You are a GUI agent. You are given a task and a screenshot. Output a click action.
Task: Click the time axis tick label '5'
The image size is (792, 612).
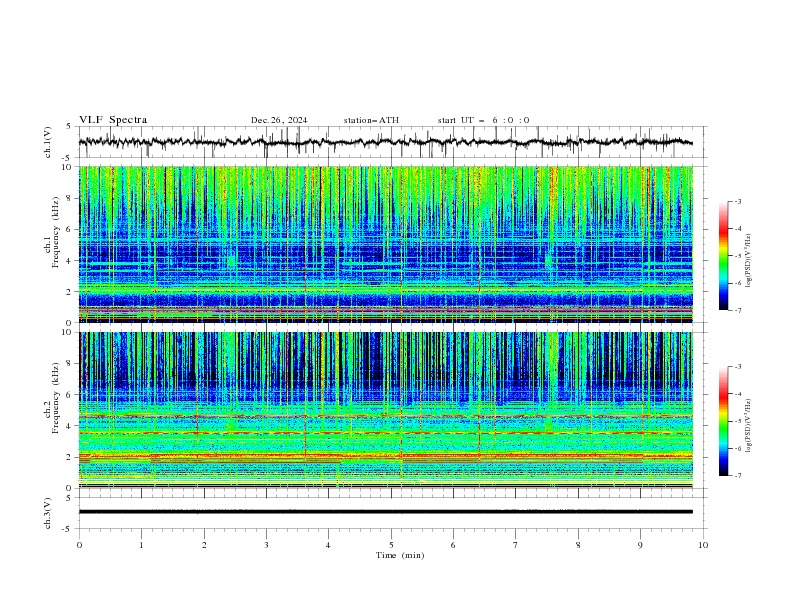point(391,545)
